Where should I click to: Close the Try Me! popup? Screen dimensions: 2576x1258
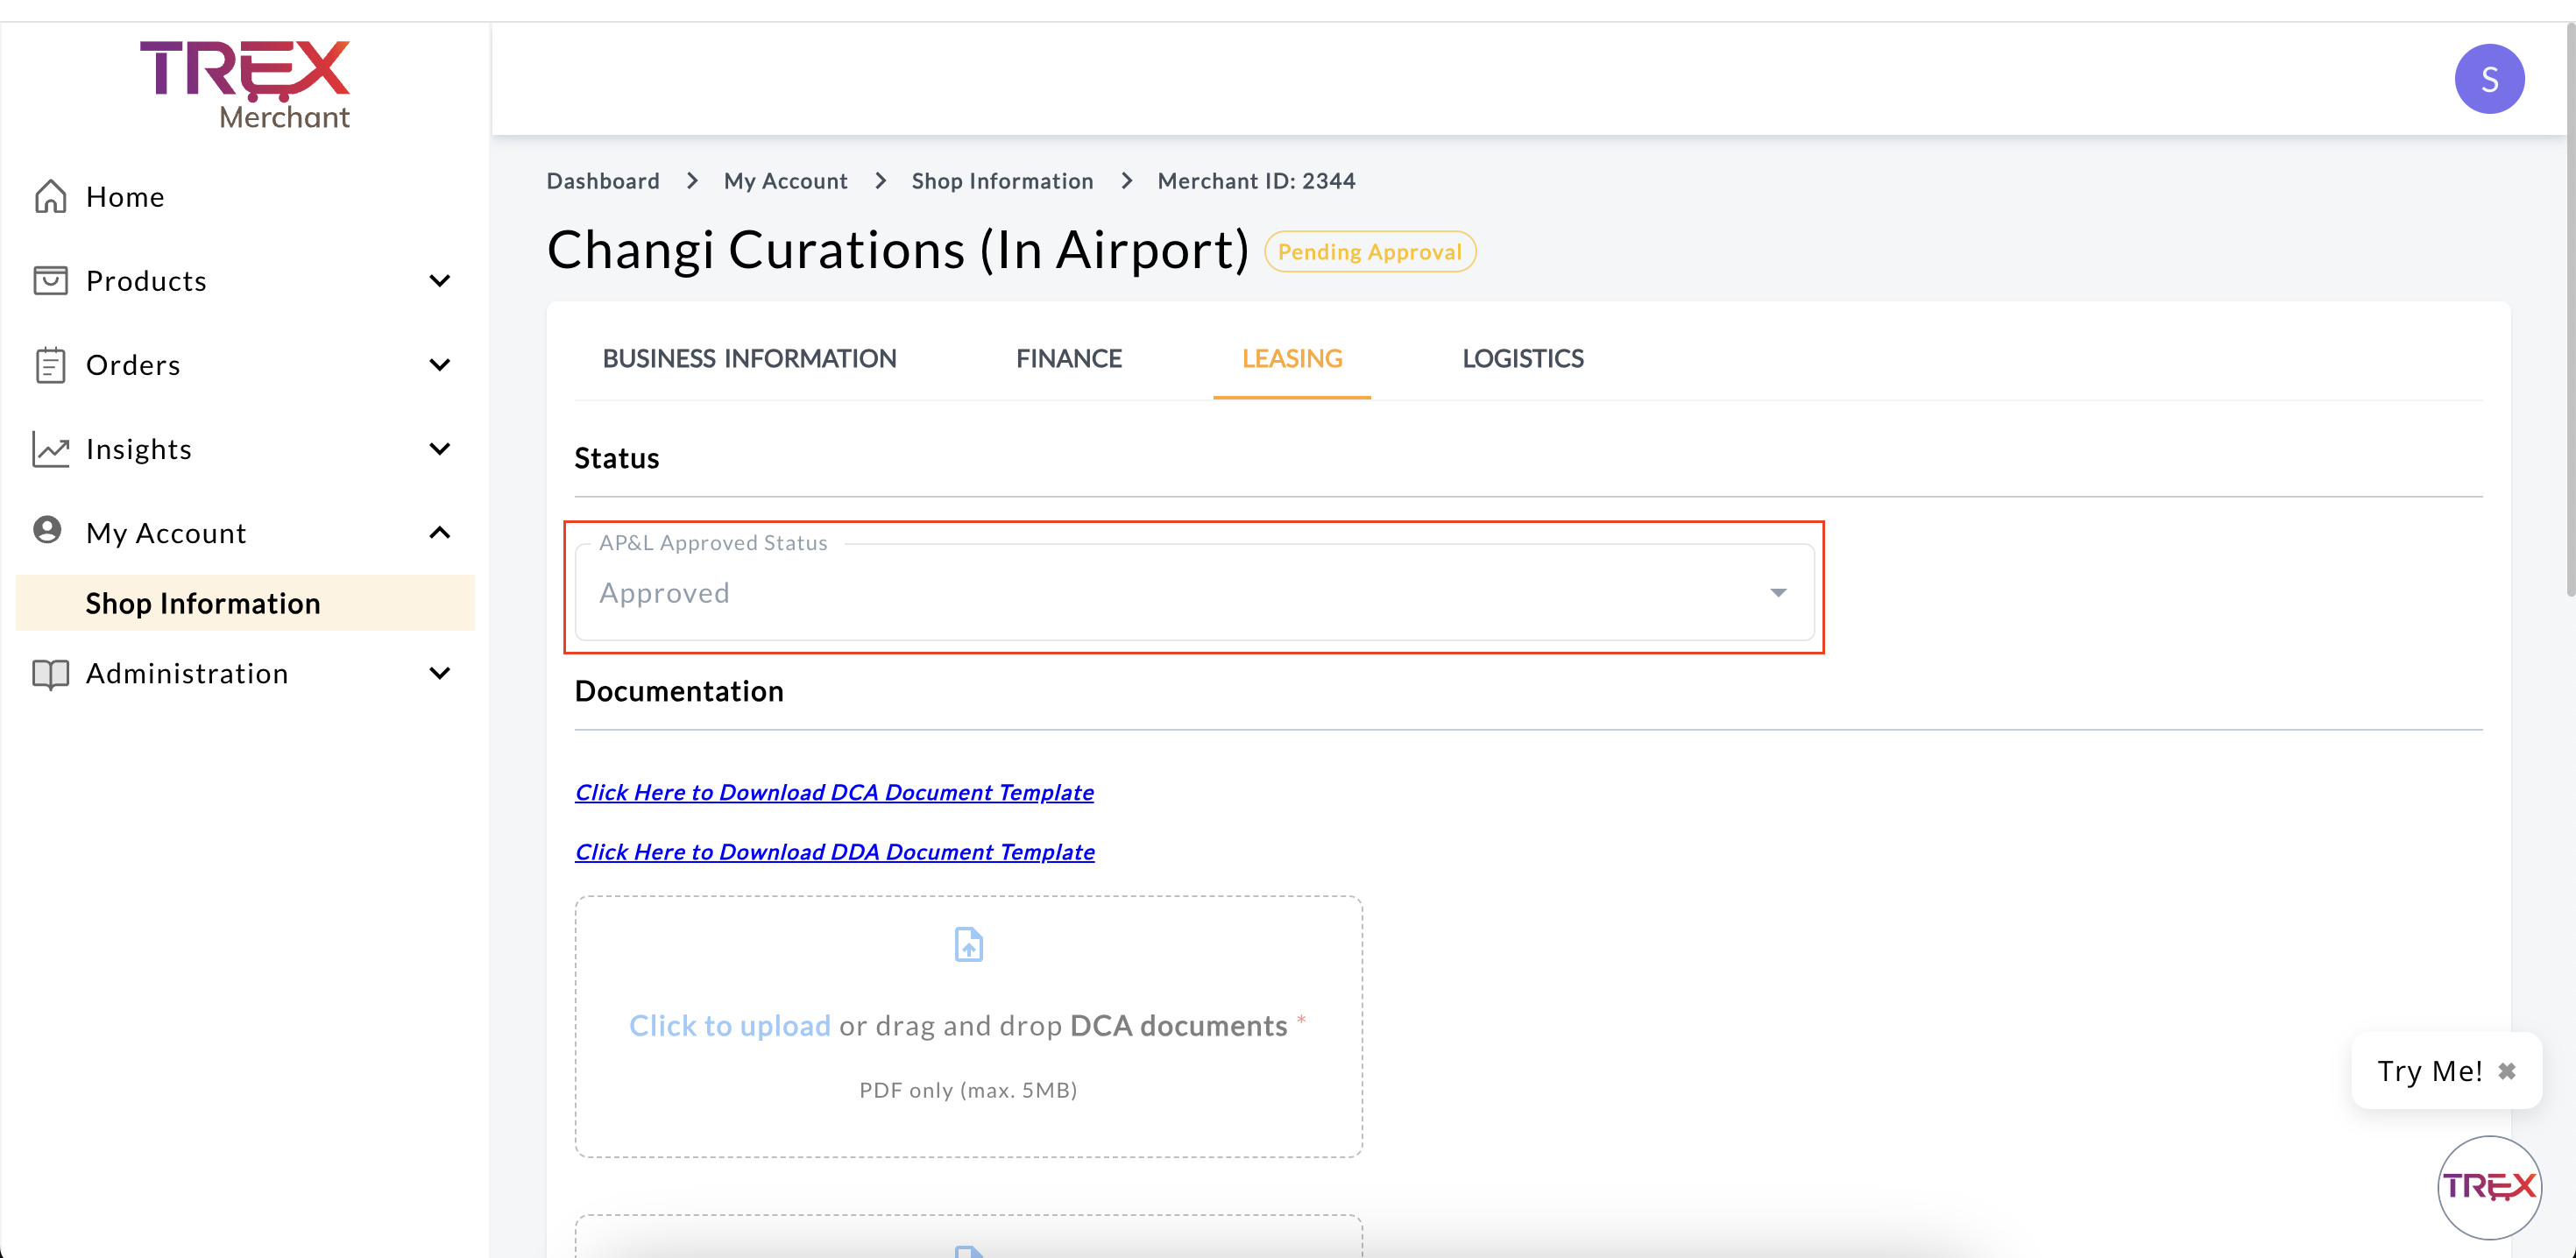coord(2506,1071)
